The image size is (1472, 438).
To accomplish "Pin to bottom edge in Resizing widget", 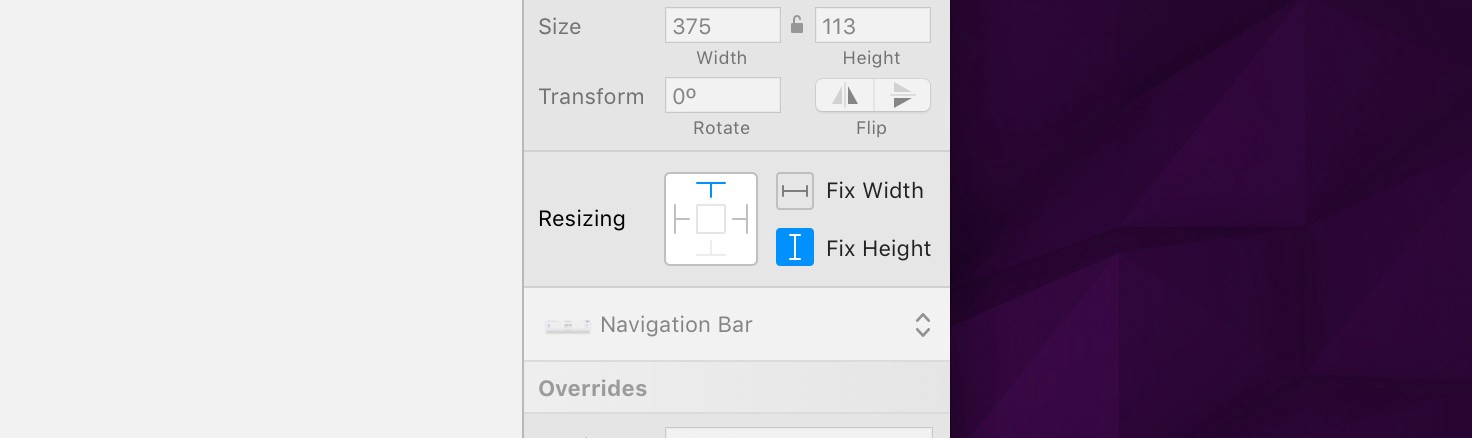I will (711, 248).
